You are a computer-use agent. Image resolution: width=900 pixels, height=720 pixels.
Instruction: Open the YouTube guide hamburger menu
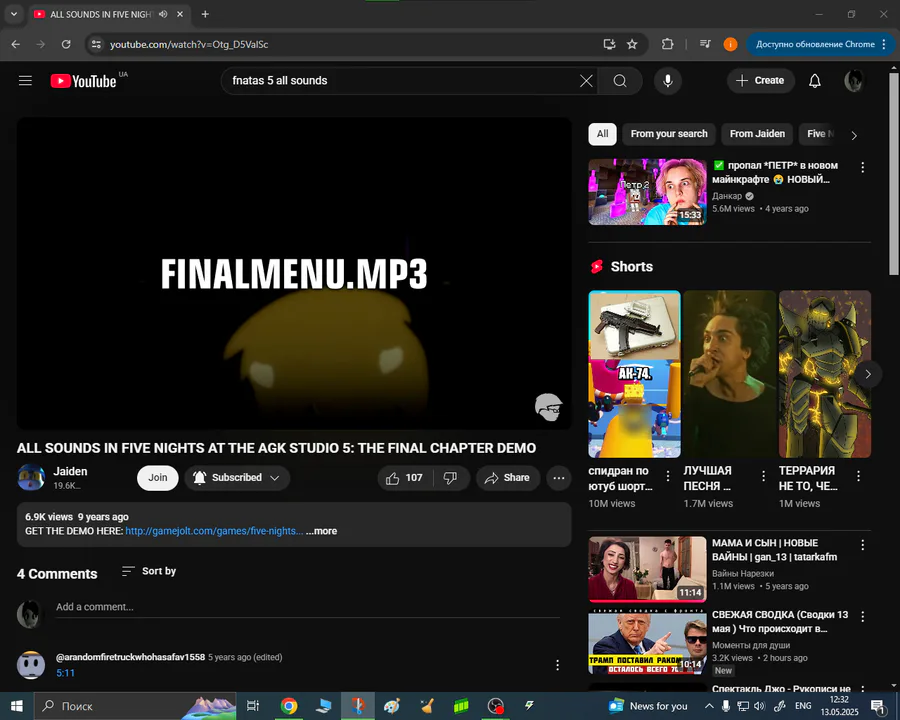coord(25,80)
